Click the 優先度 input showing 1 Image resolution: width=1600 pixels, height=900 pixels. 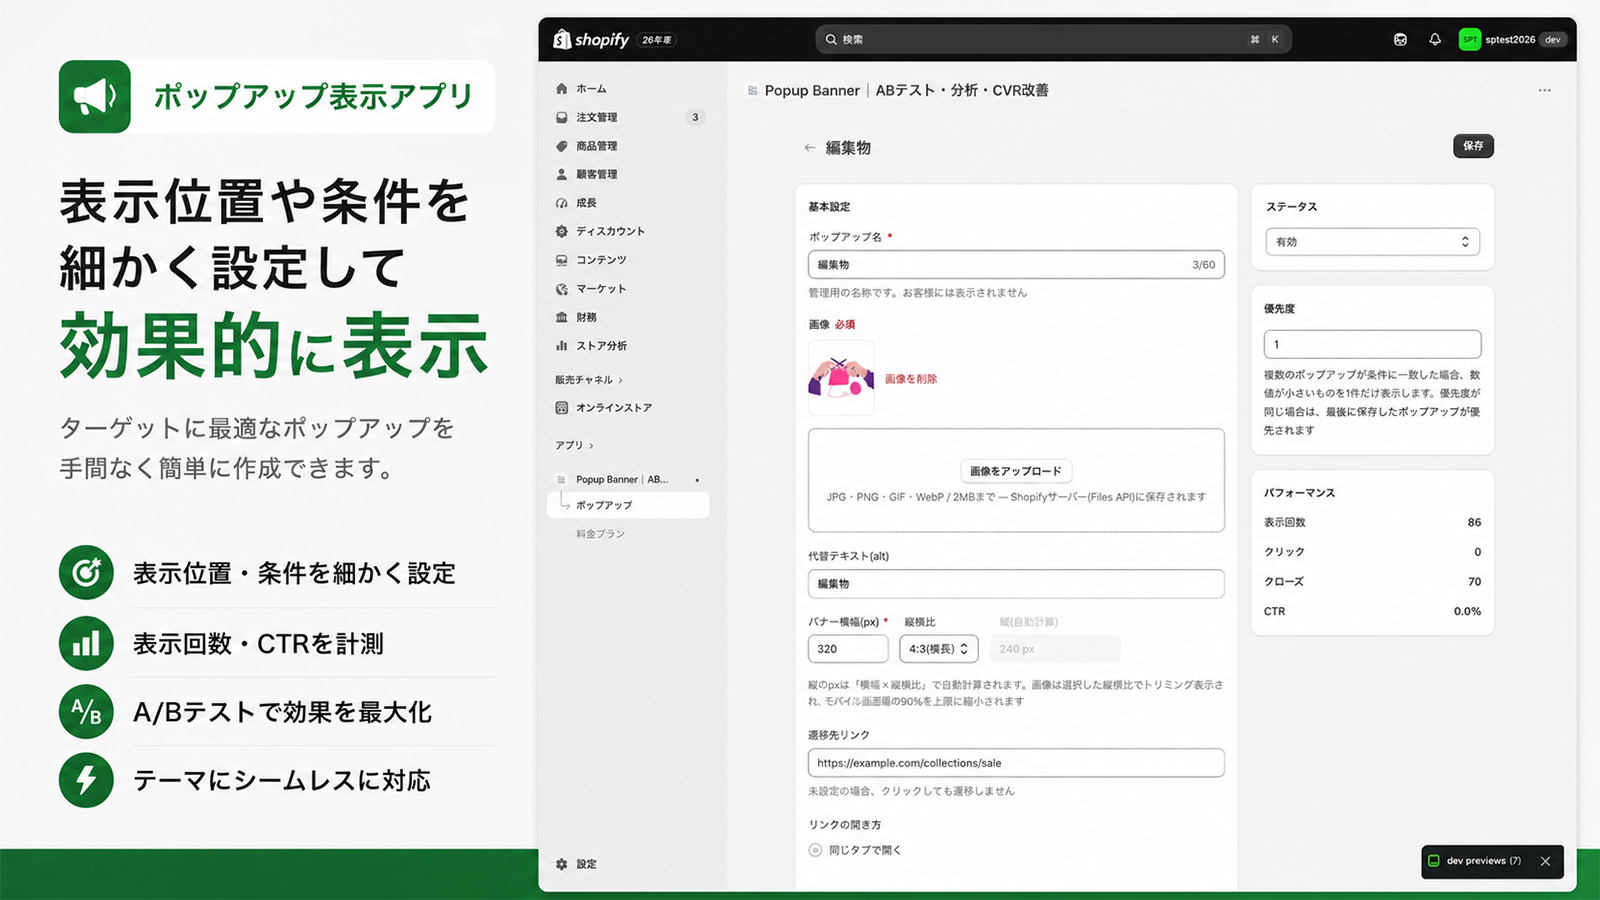(1372, 344)
